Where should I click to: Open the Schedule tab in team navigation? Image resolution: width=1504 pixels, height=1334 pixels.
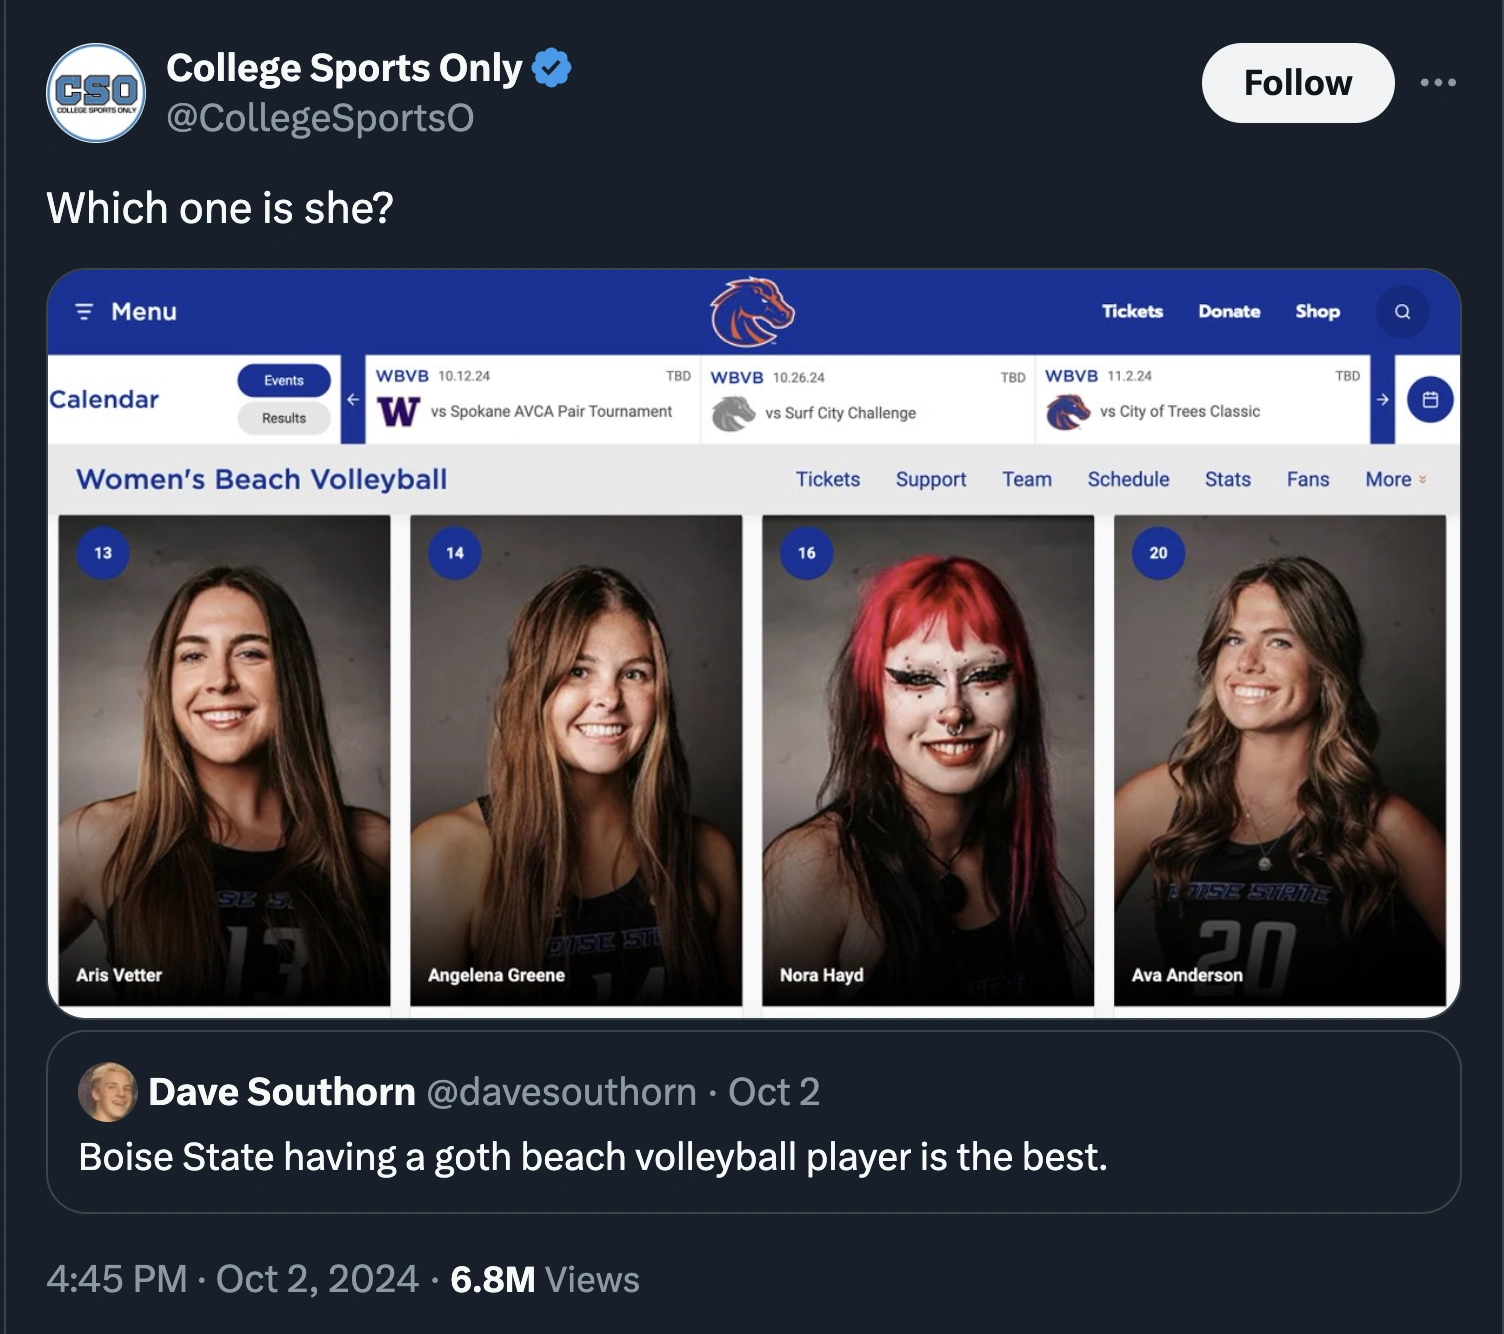1128,480
